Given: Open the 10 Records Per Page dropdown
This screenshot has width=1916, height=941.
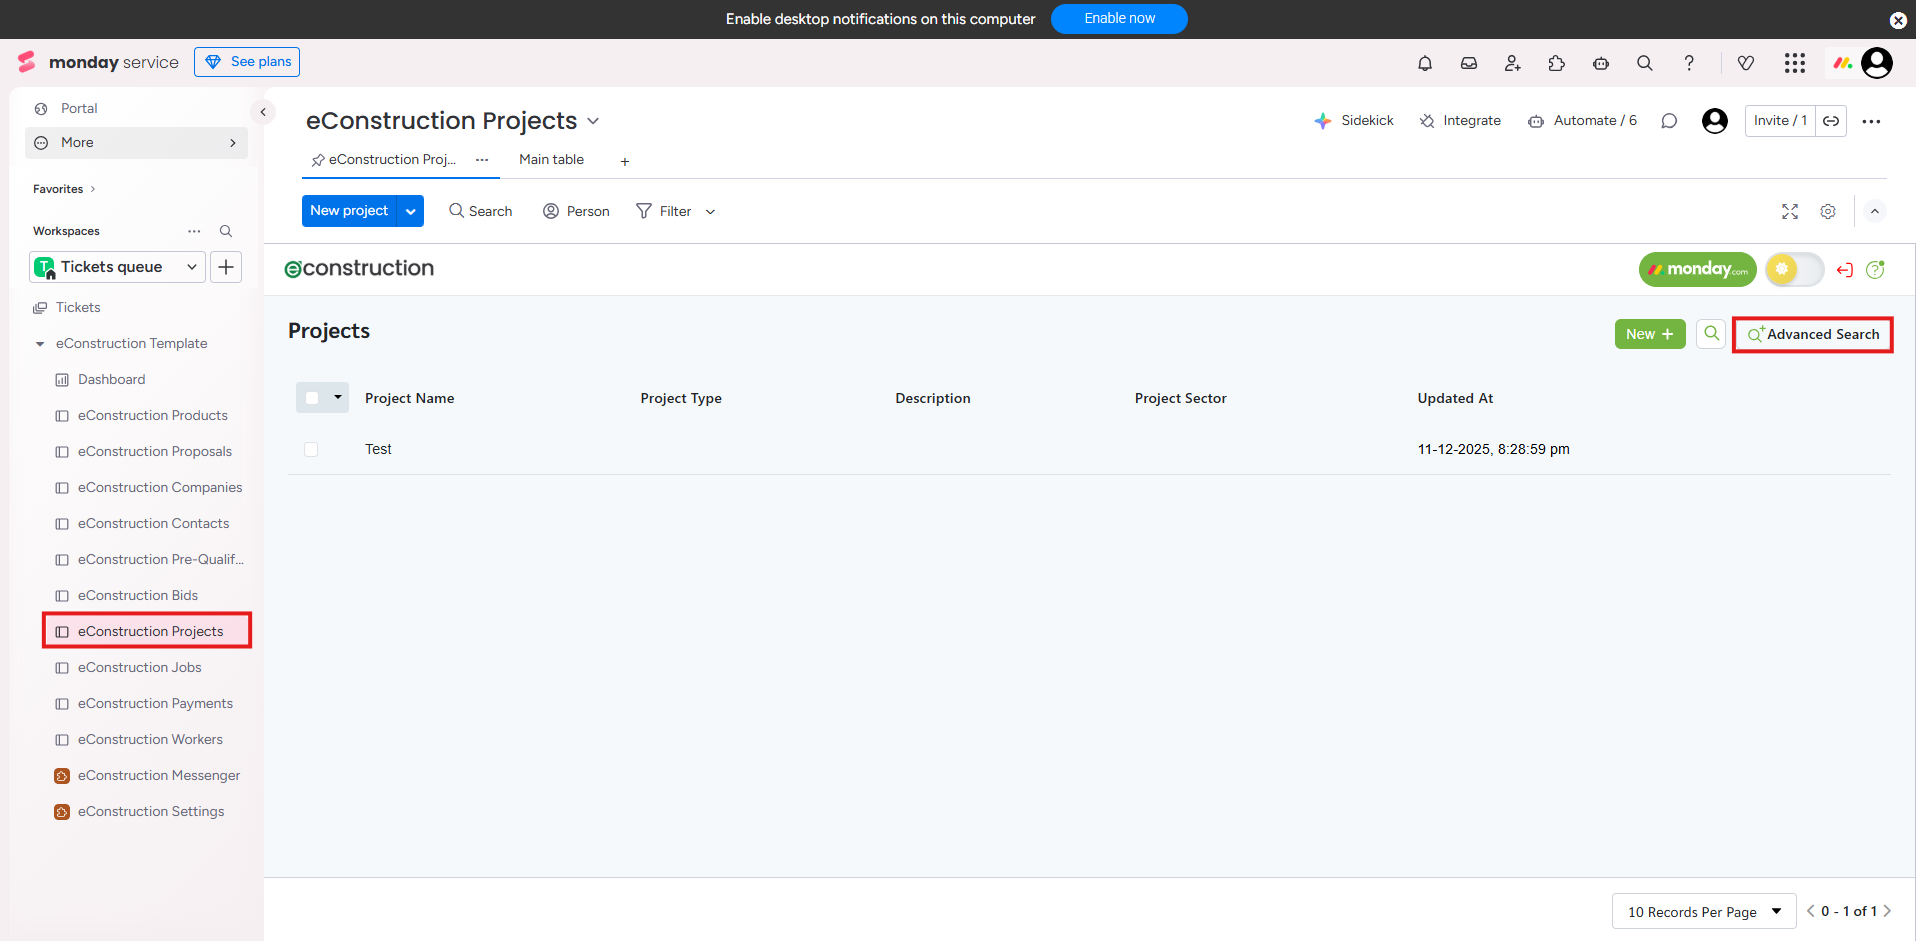Looking at the screenshot, I should coord(1704,911).
